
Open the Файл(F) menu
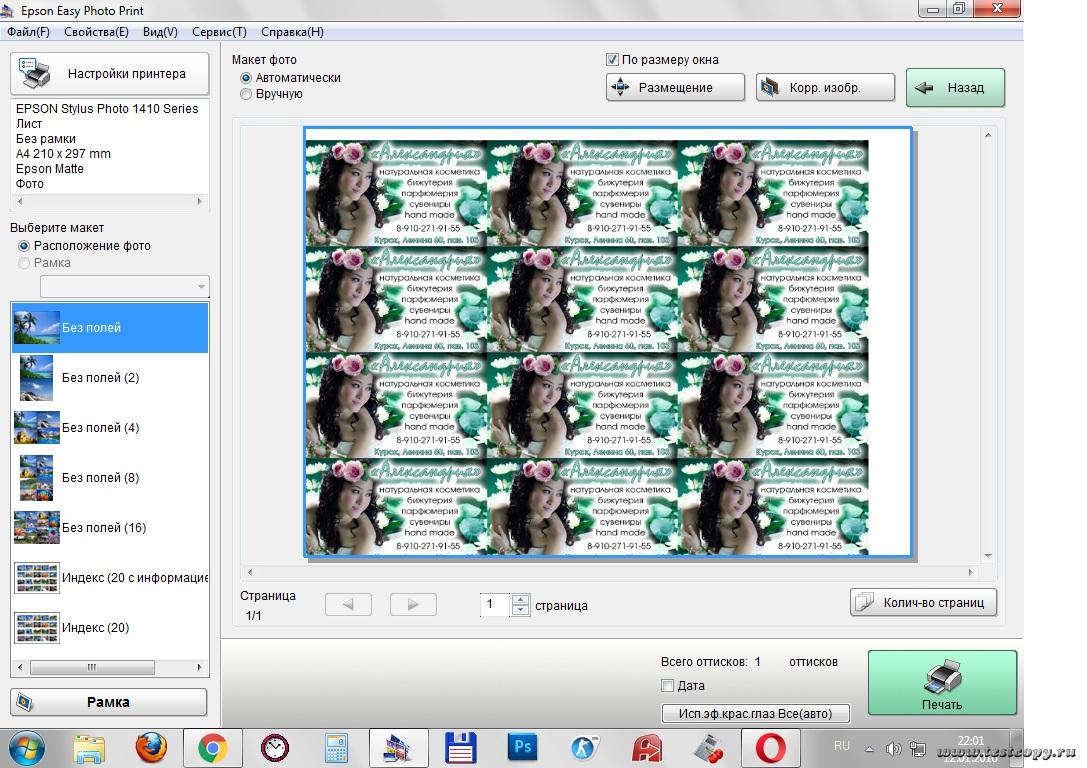pyautogui.click(x=28, y=32)
